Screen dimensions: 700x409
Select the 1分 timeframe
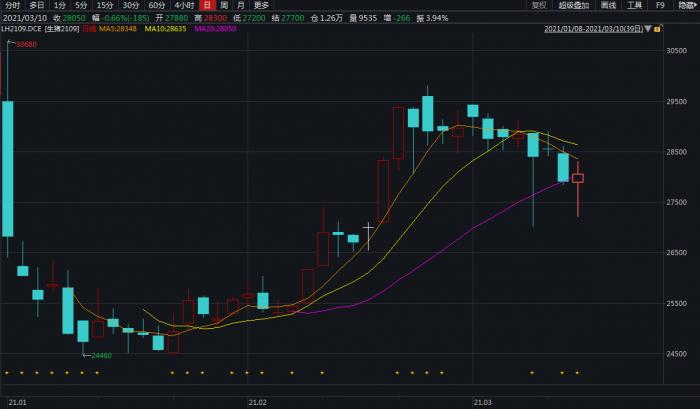click(x=60, y=5)
